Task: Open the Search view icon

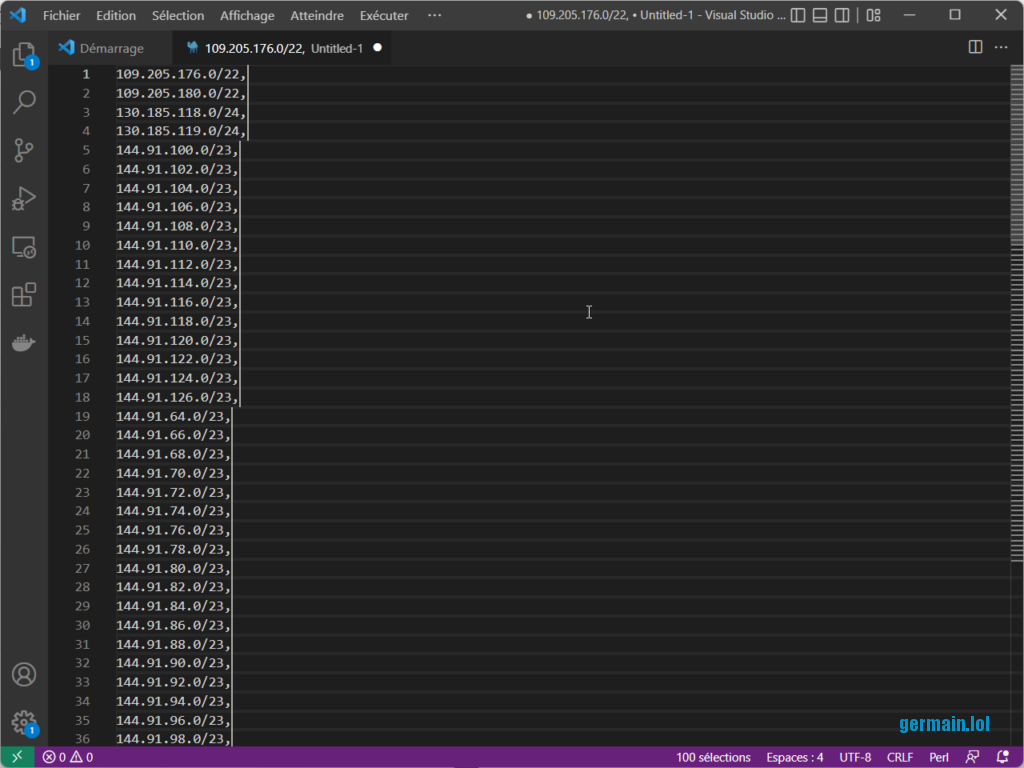Action: (x=24, y=102)
